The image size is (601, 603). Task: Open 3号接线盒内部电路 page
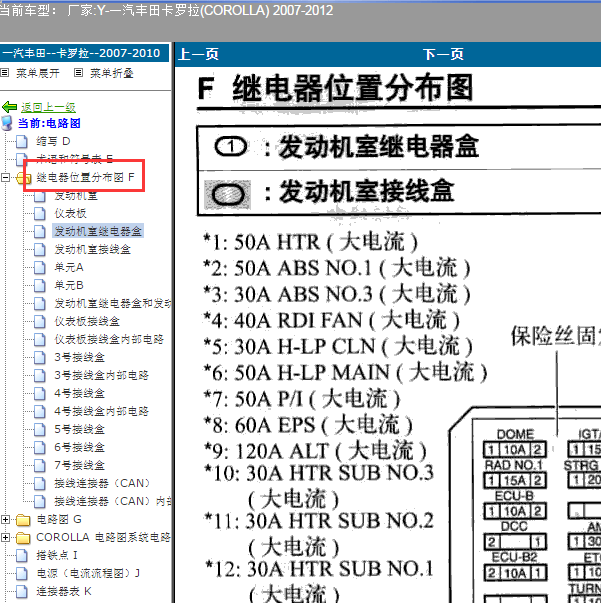click(x=102, y=375)
